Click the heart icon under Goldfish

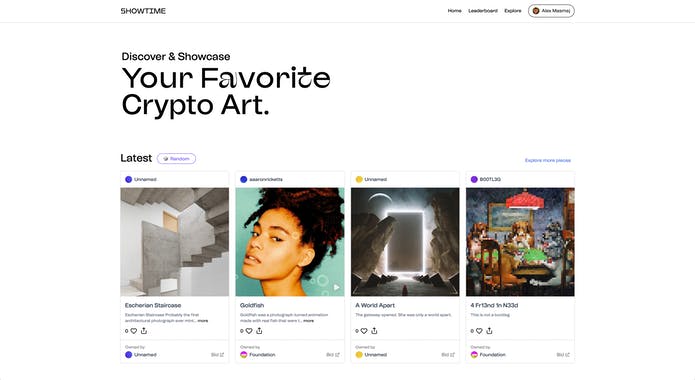click(249, 331)
